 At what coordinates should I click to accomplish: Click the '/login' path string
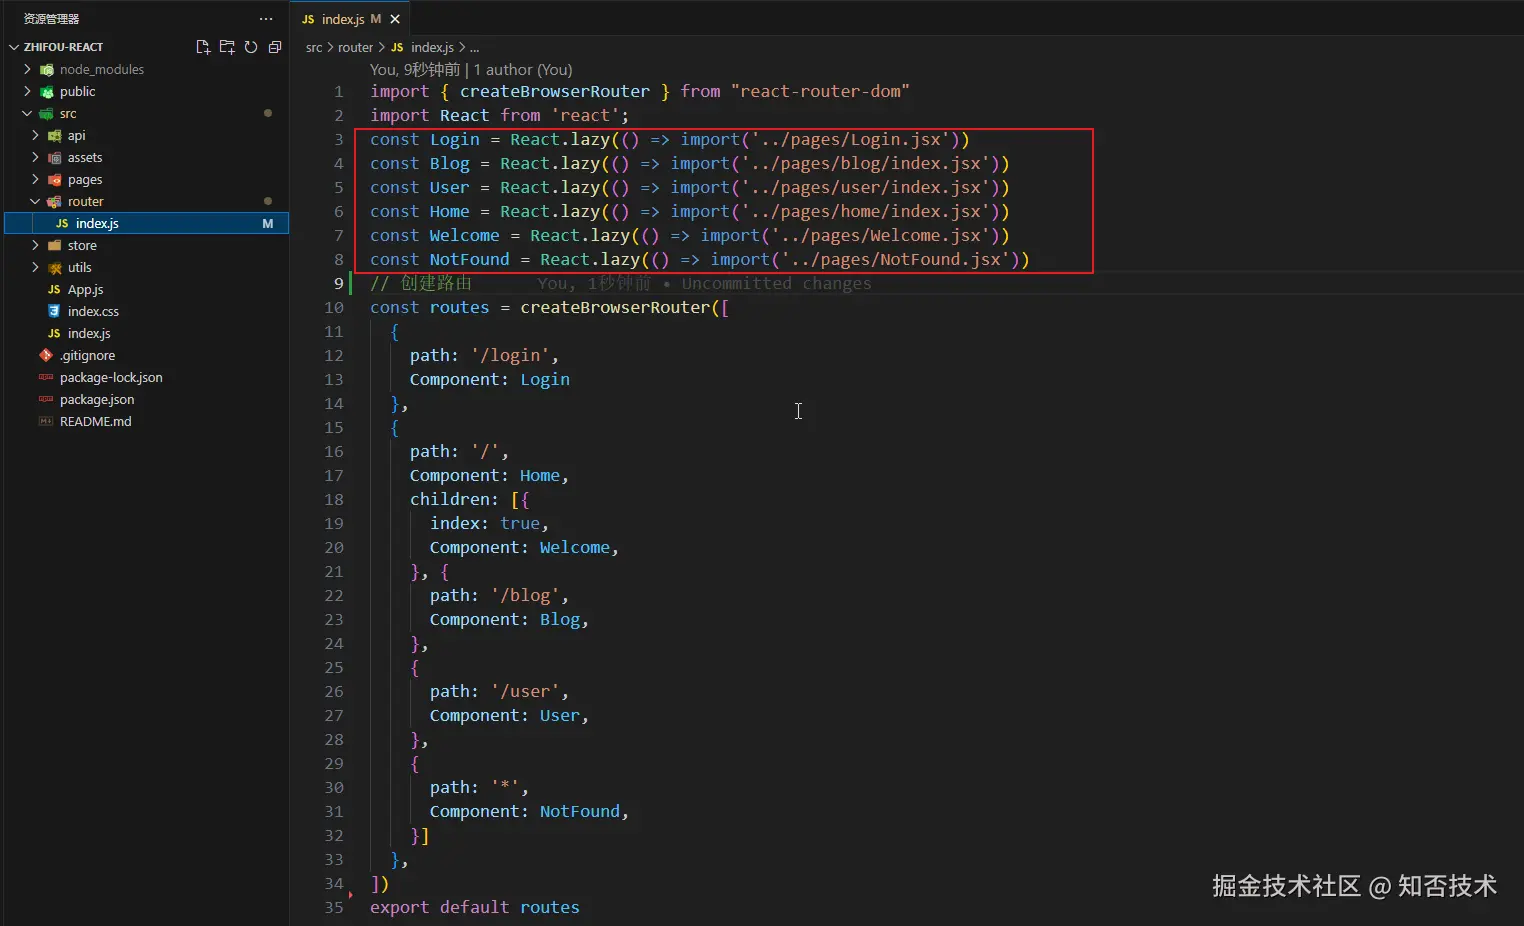coord(510,355)
